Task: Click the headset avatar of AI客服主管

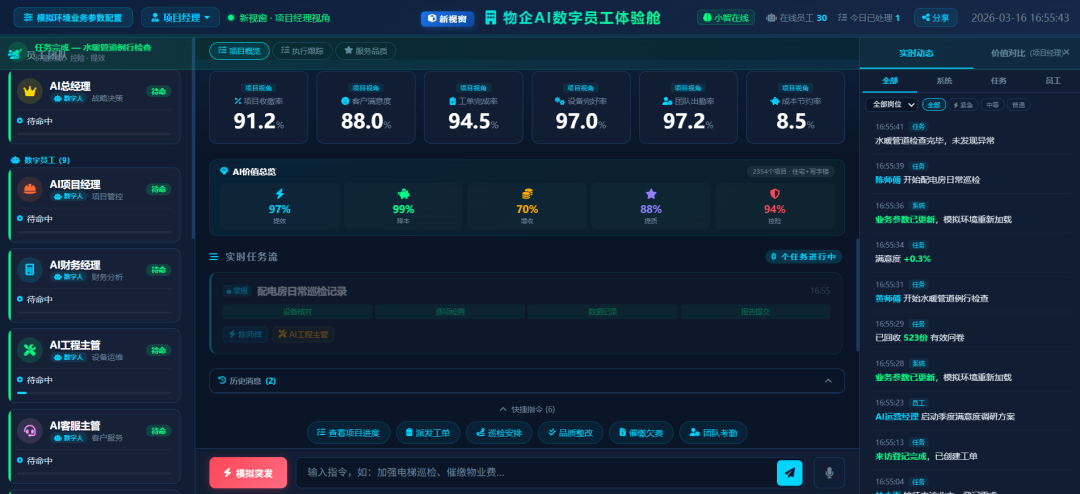Action: (30, 431)
